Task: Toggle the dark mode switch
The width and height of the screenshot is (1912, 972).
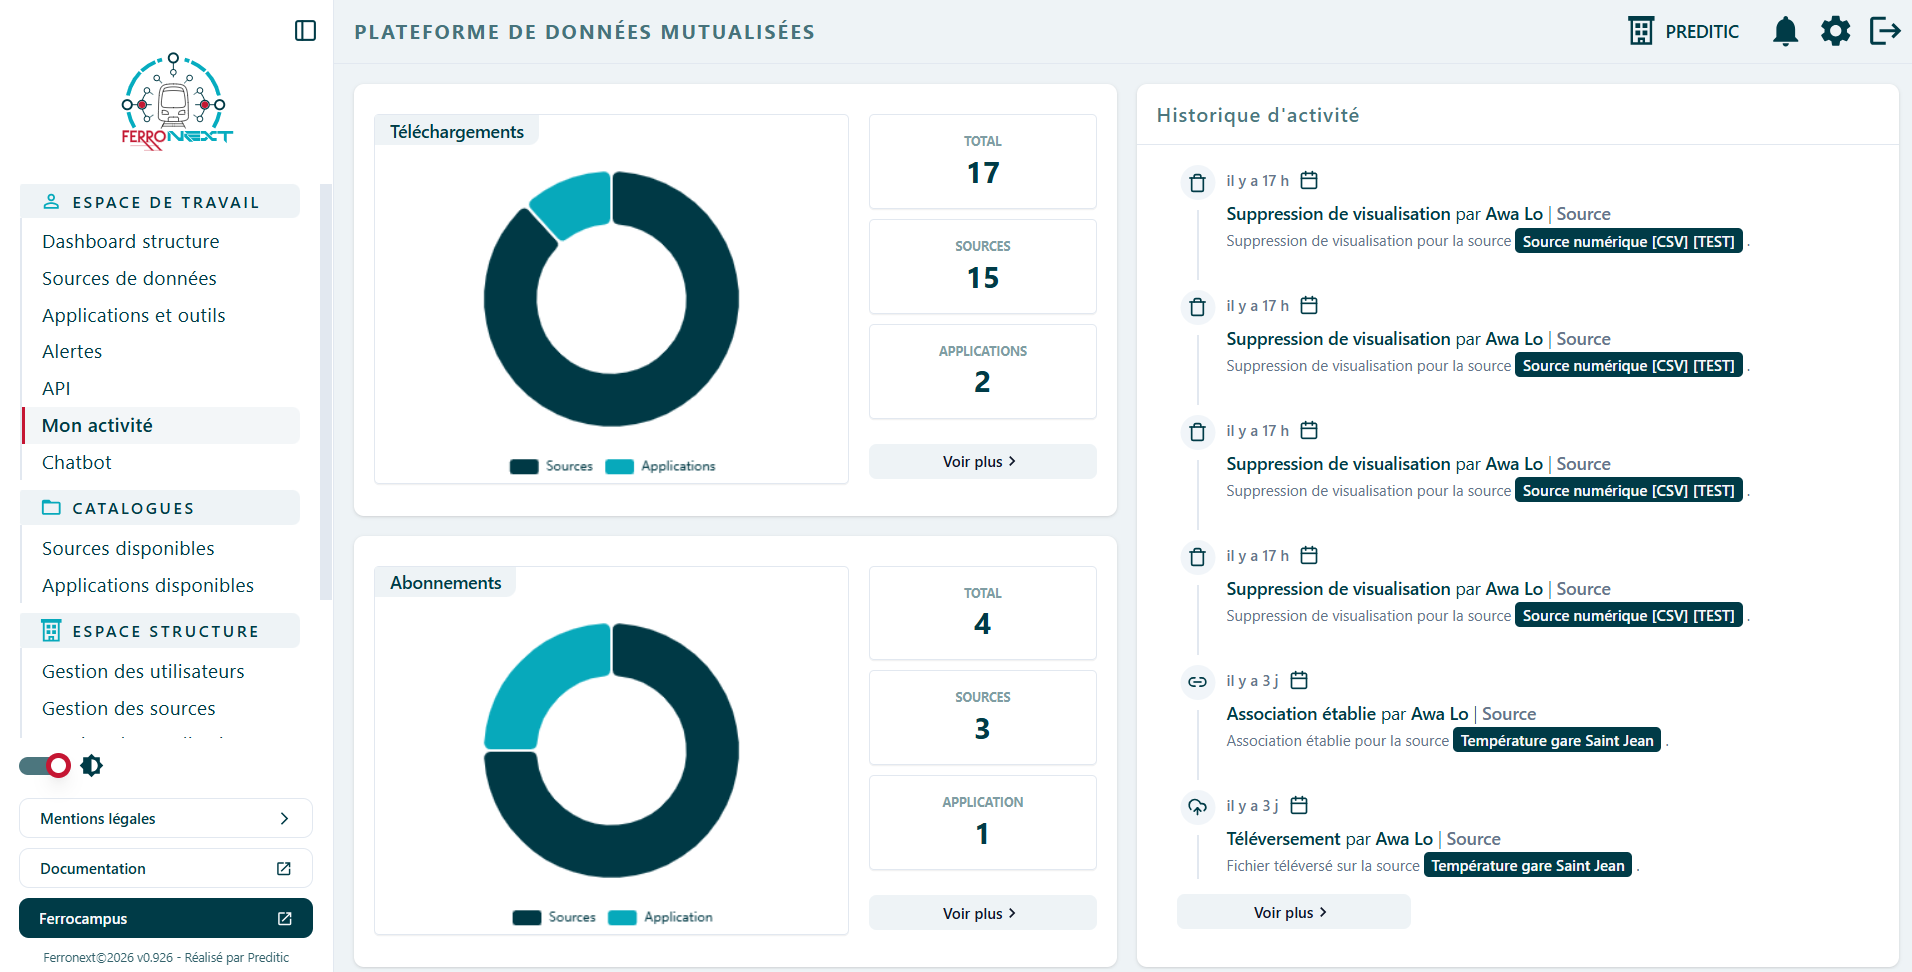Action: point(45,766)
